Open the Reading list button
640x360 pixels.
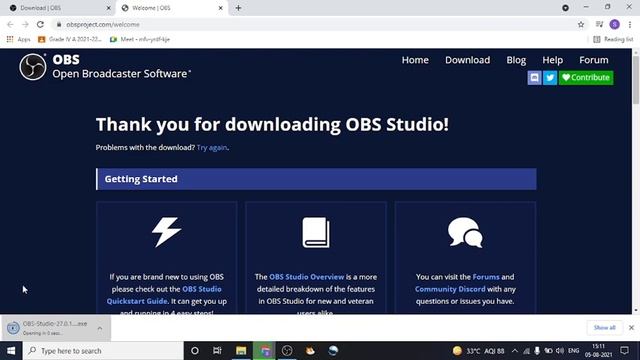[x=613, y=39]
